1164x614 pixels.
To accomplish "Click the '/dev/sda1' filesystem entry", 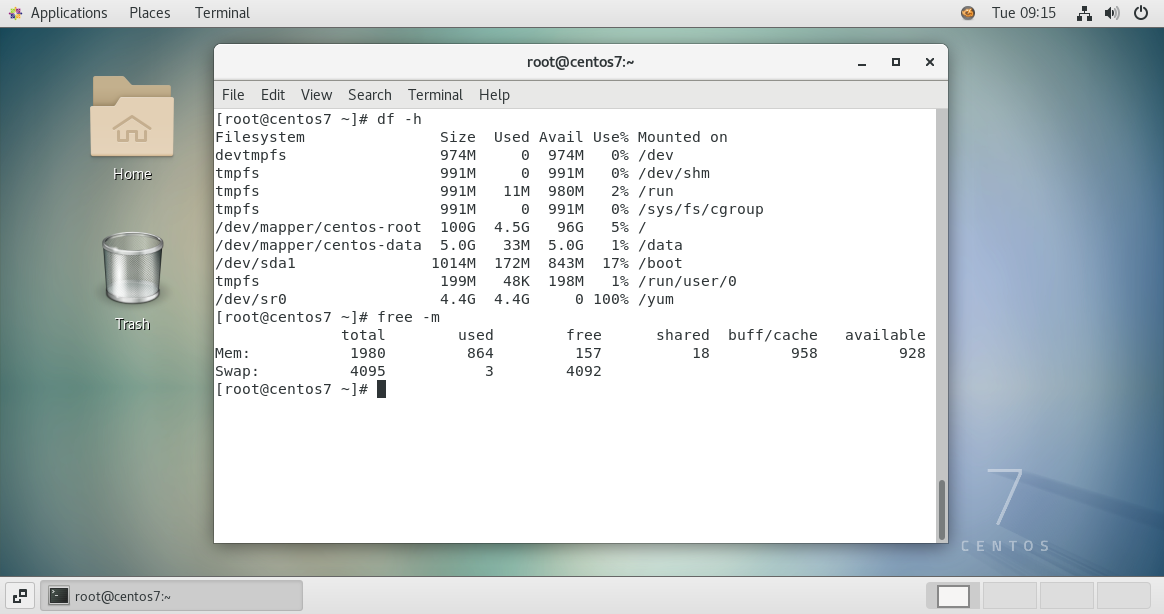I will pos(255,263).
